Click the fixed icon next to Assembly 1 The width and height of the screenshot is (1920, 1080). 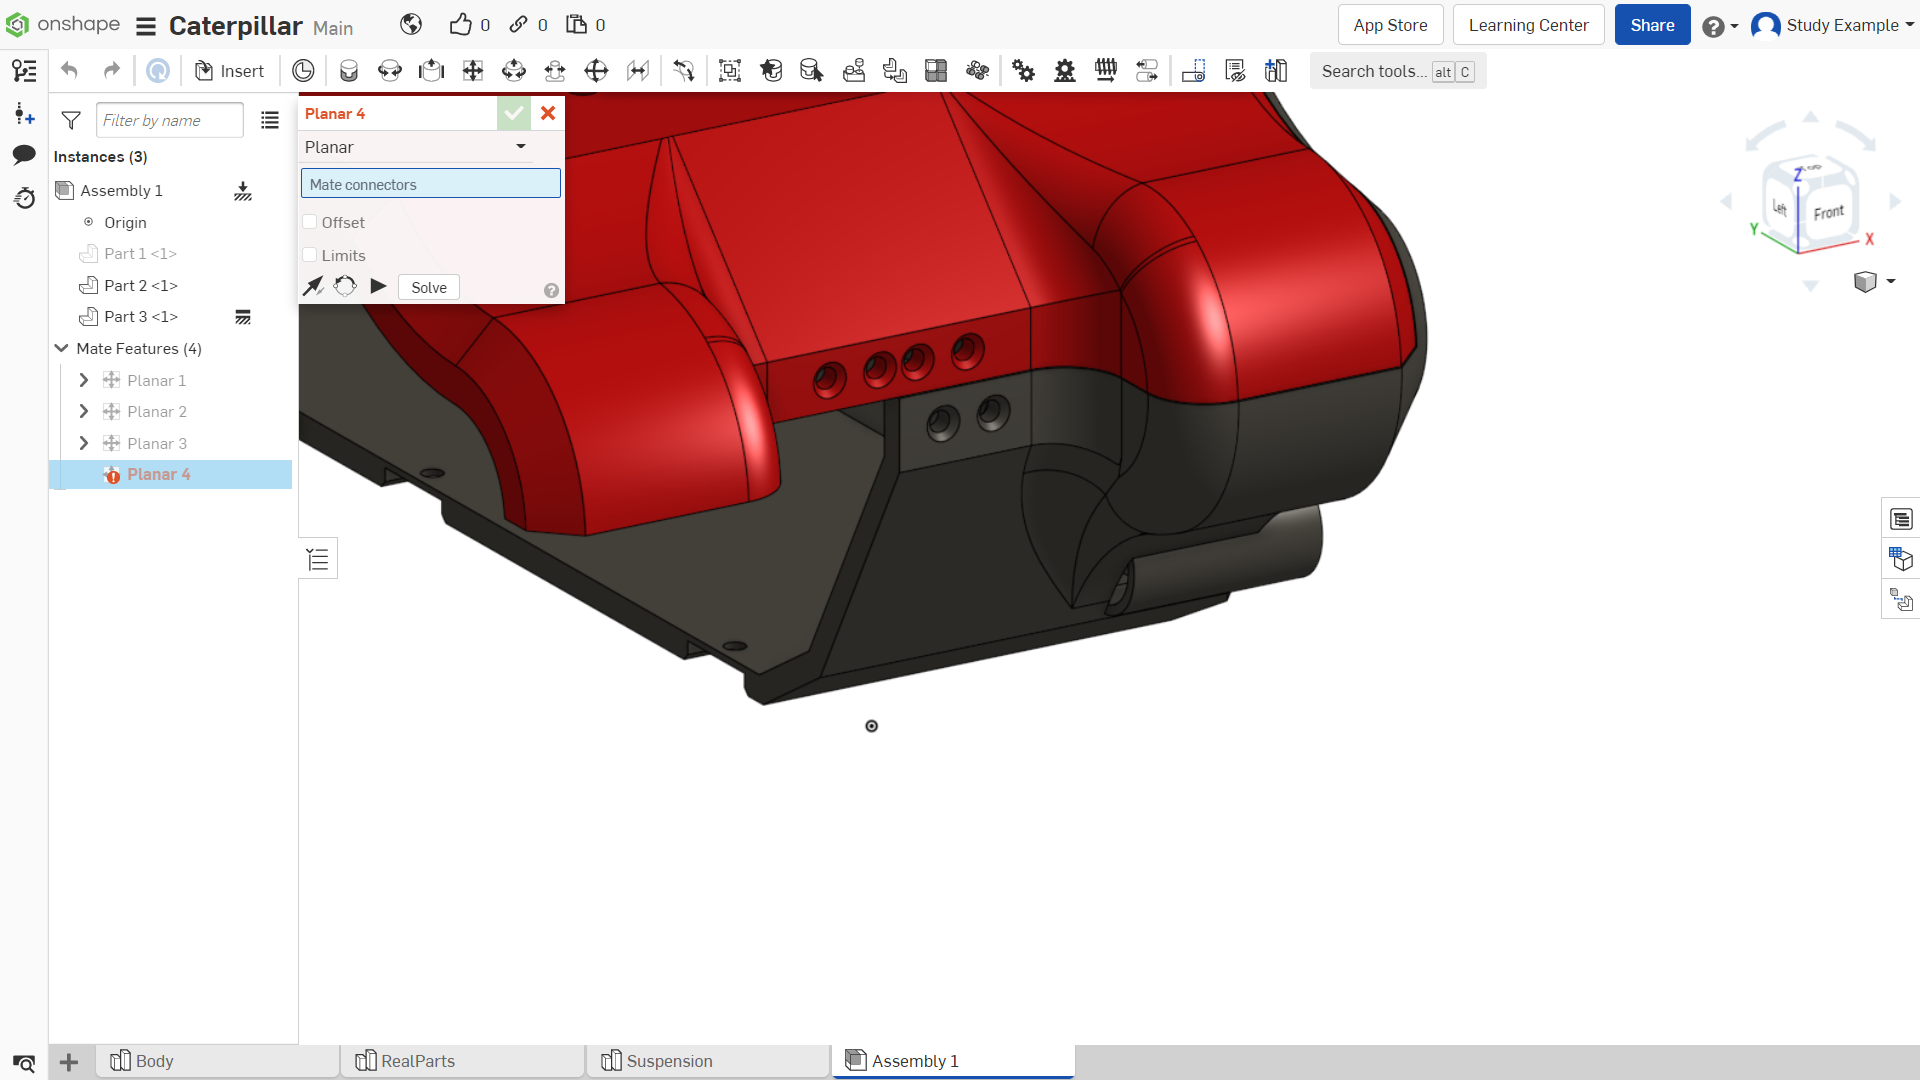[243, 191]
